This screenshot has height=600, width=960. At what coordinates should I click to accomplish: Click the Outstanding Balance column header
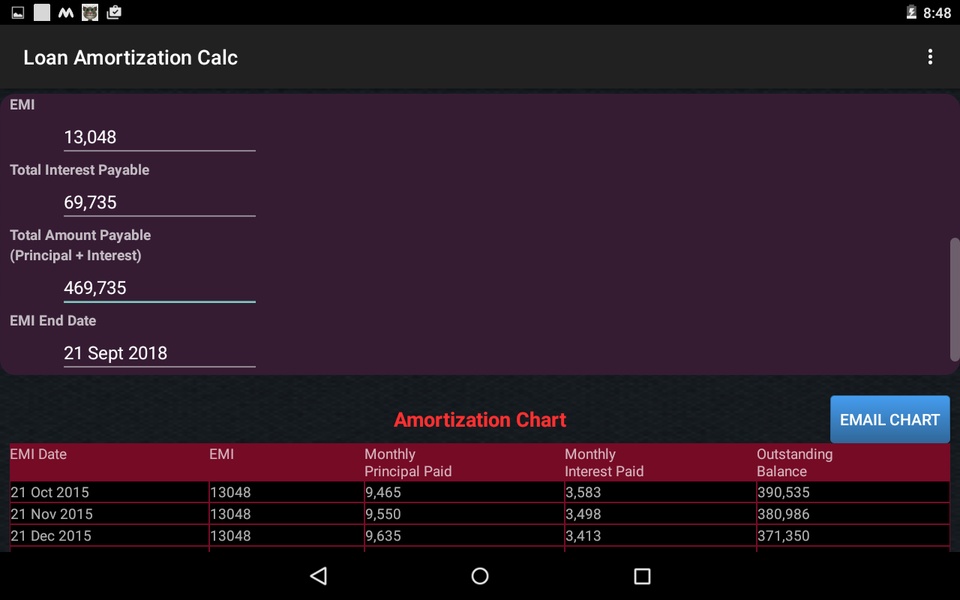(794, 463)
